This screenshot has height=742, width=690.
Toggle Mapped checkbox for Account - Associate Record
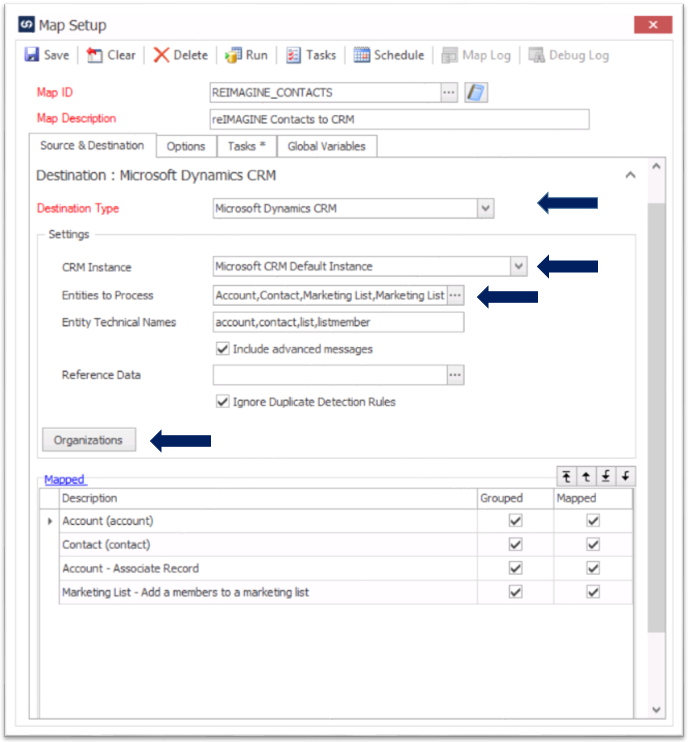click(593, 568)
